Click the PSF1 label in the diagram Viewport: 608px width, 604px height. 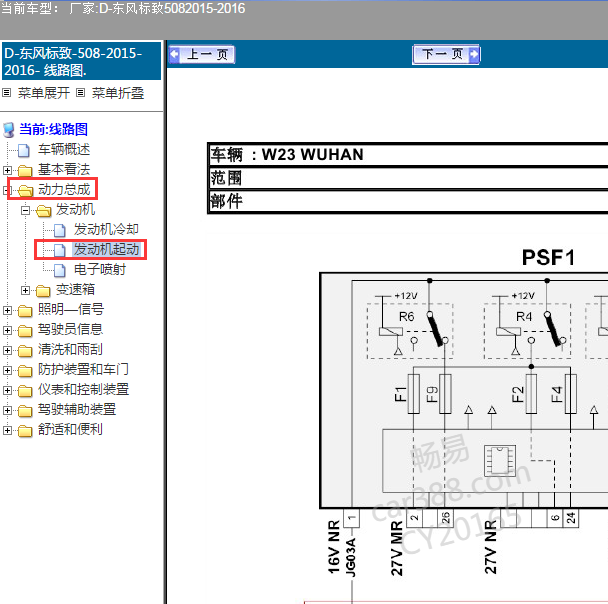pyautogui.click(x=548, y=257)
